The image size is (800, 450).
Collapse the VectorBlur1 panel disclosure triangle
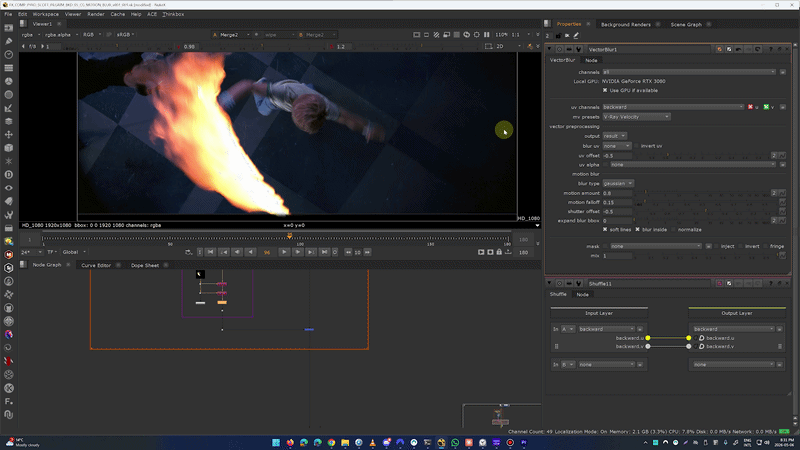[549, 49]
